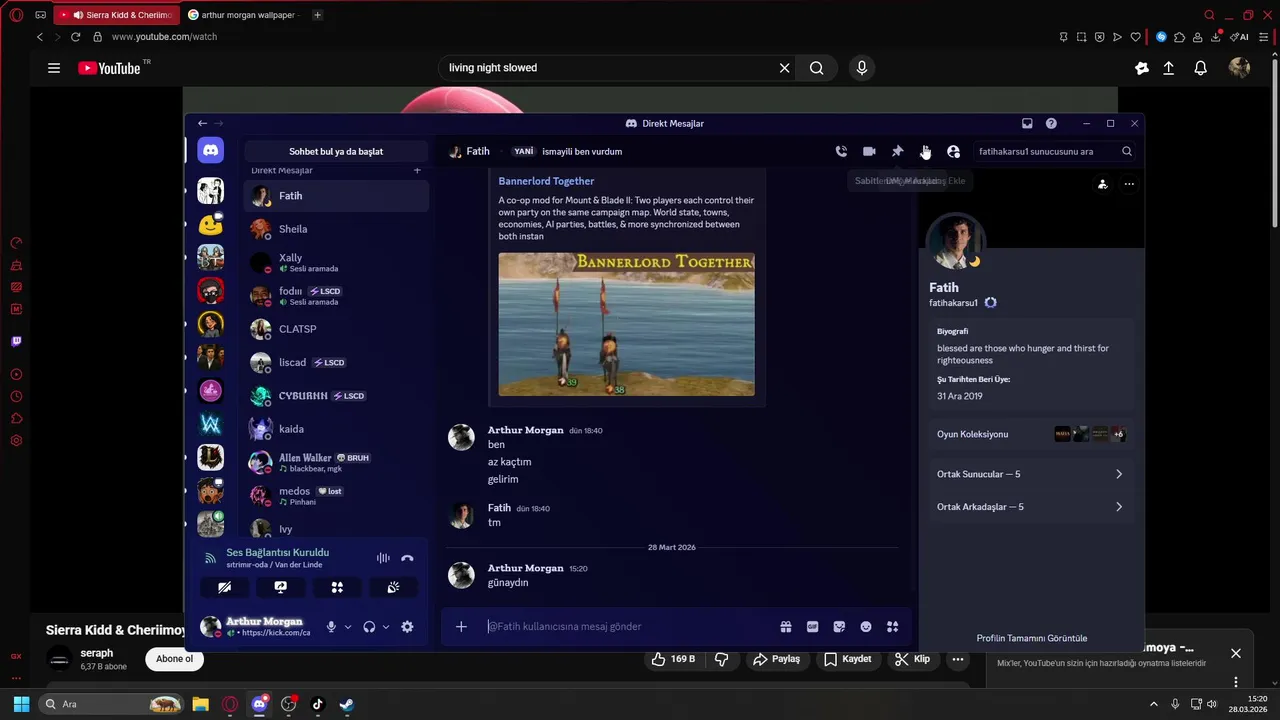Open Xally direct message
Viewport: 1280px width, 720px height.
[x=336, y=262]
